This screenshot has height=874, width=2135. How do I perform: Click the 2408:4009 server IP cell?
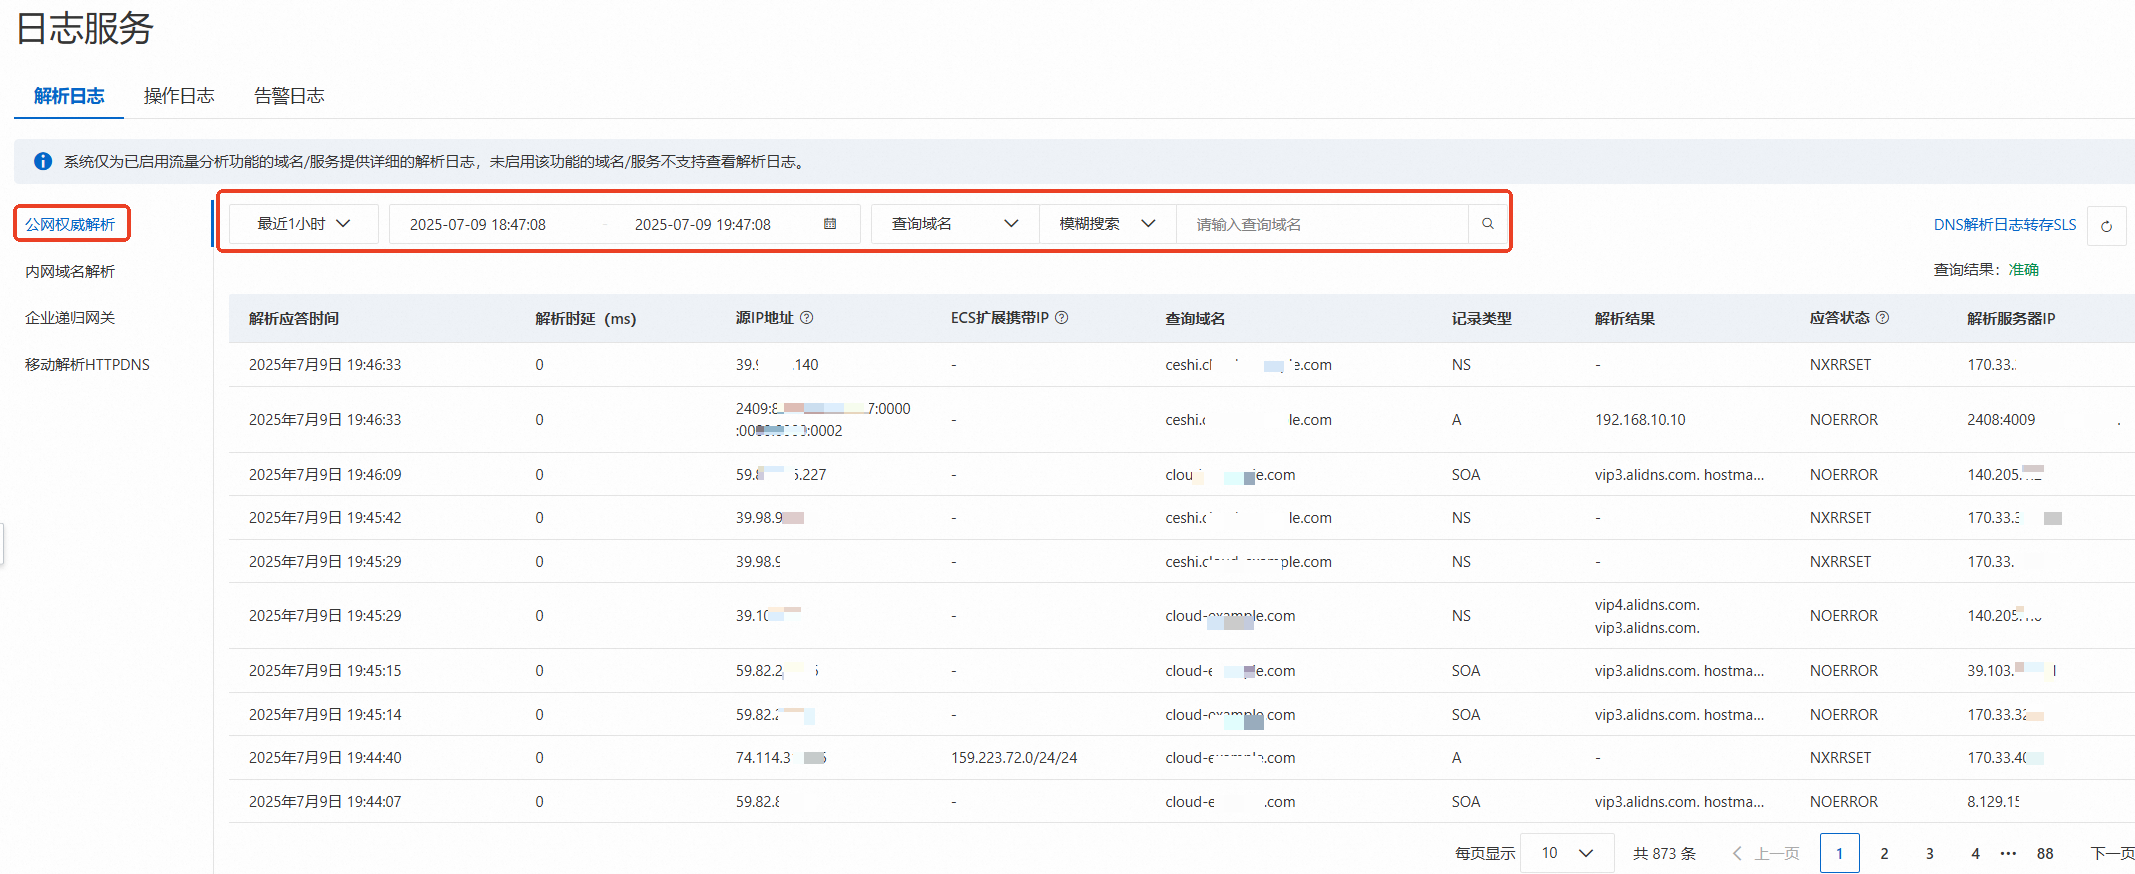tap(2001, 420)
